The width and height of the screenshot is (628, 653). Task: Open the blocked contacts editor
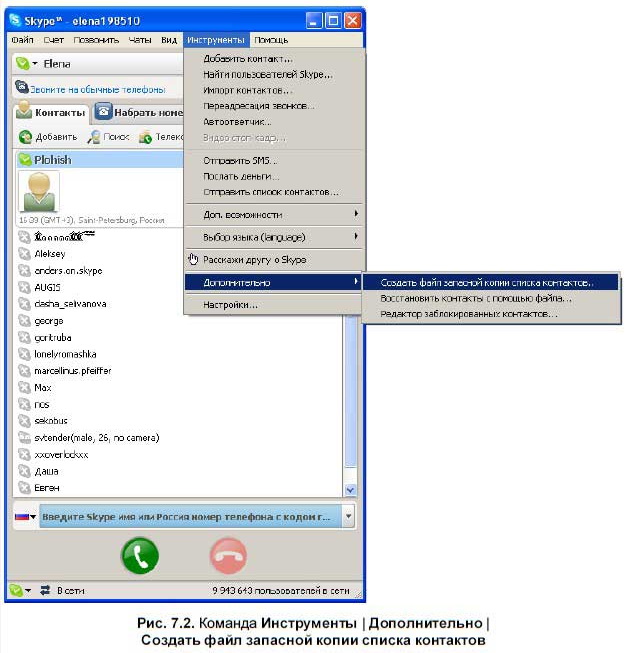[x=469, y=314]
